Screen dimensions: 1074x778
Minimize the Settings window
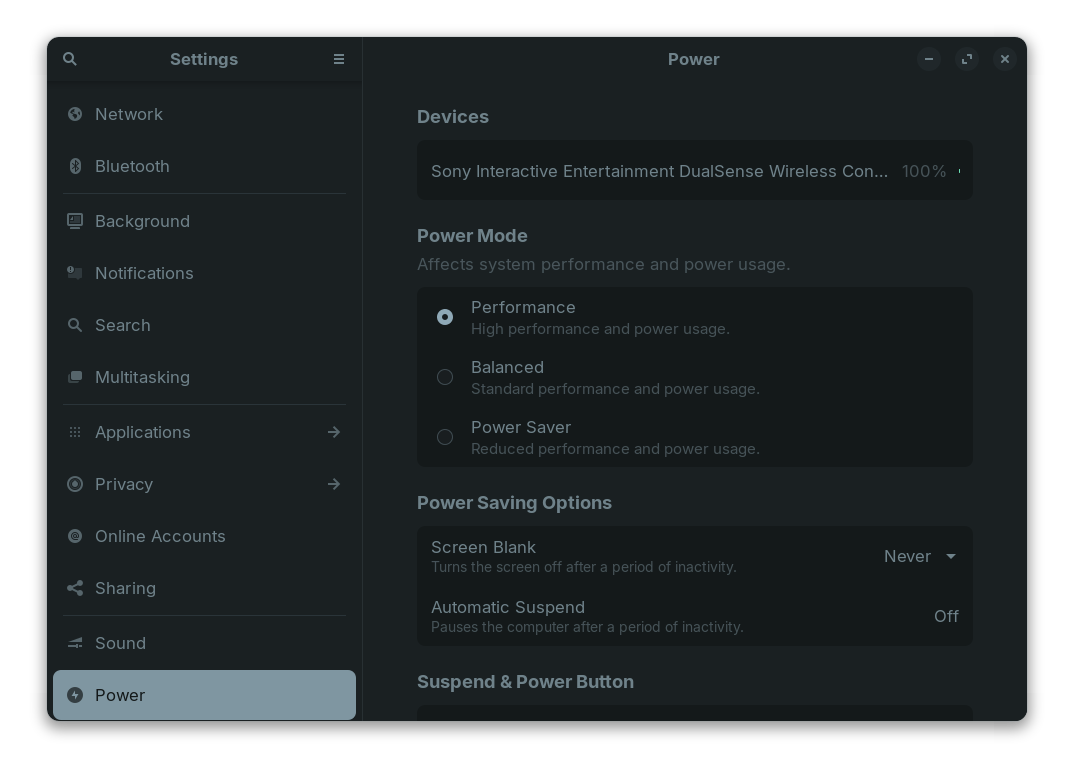click(929, 59)
